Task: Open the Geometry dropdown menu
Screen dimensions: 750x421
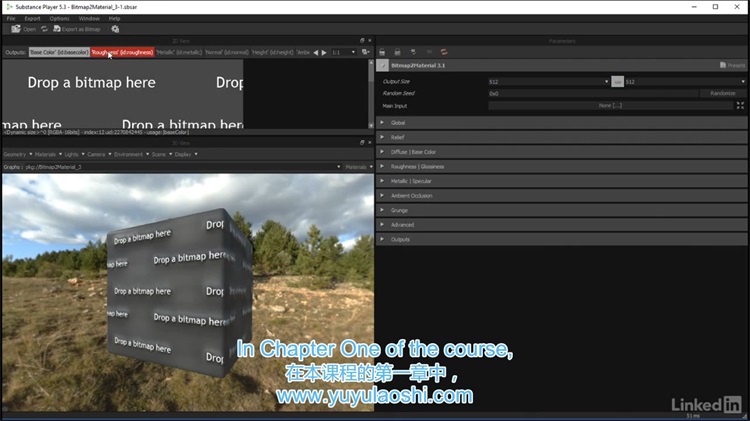Action: [x=18, y=155]
